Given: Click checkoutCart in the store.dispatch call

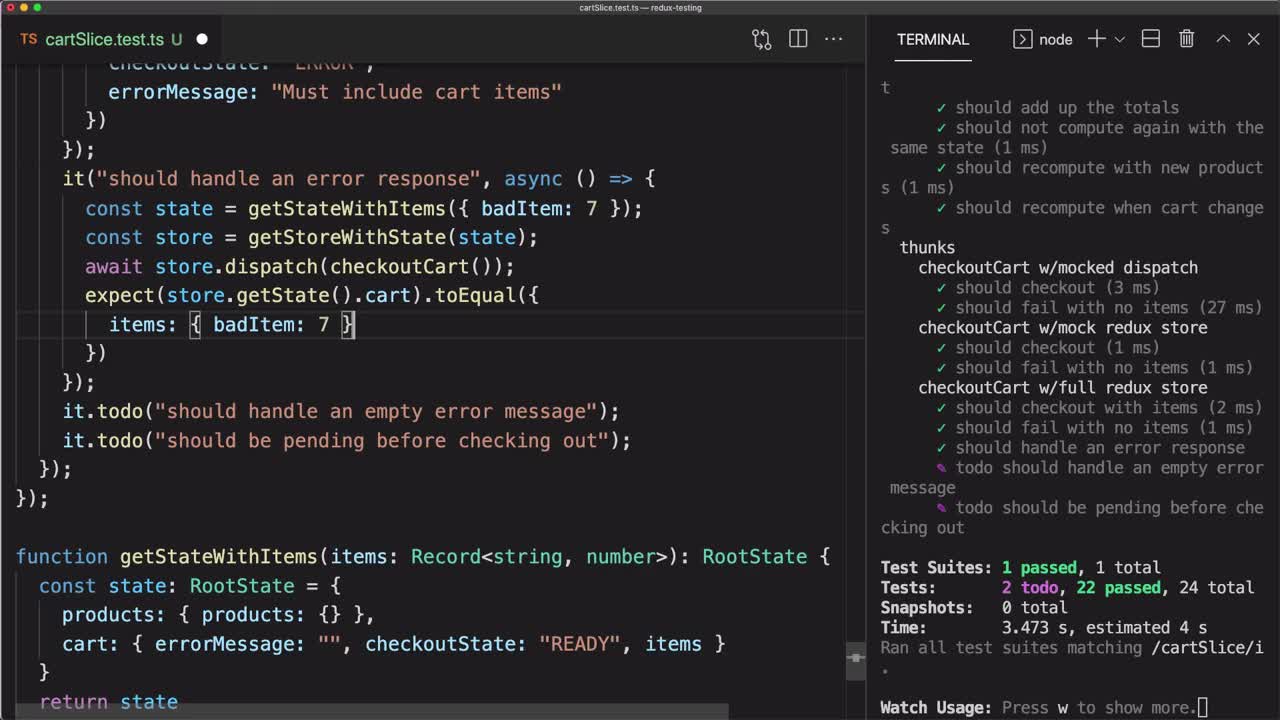Looking at the screenshot, I should [399, 266].
